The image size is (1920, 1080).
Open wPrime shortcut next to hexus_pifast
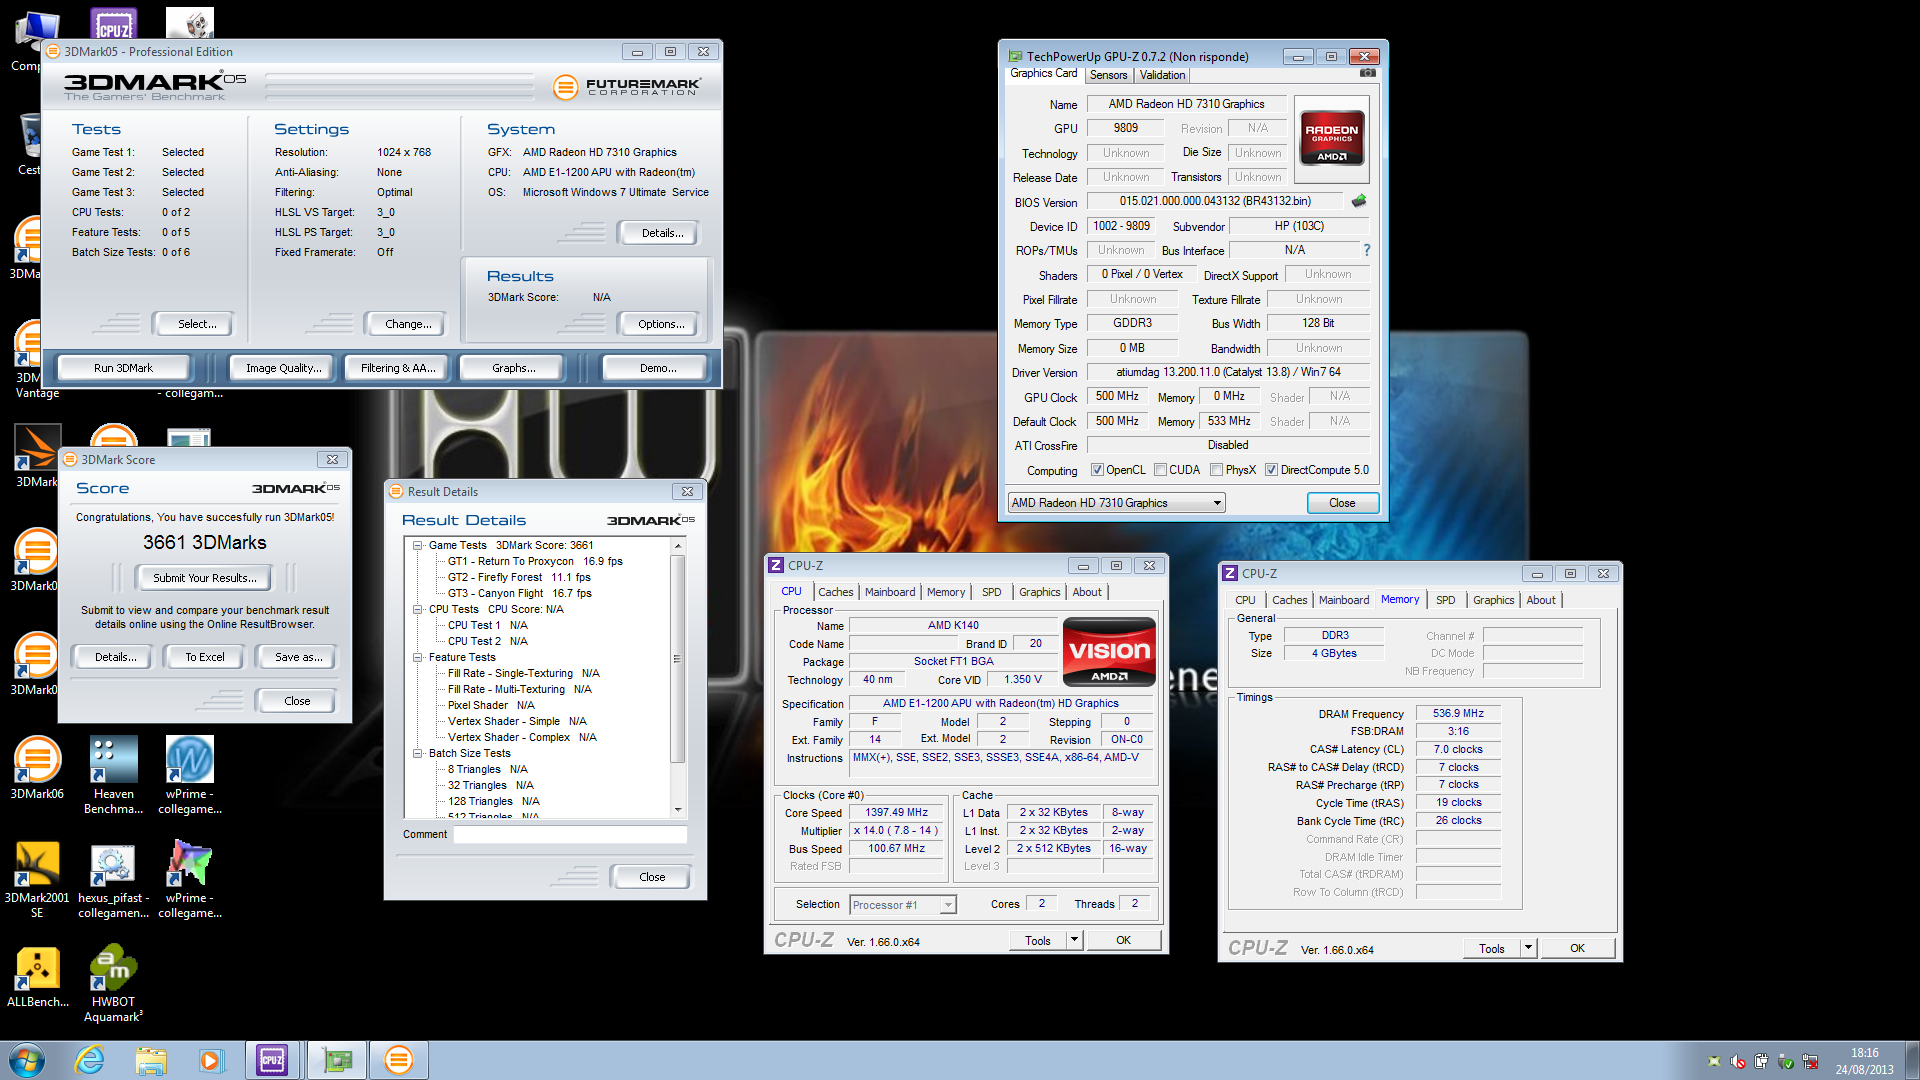190,879
